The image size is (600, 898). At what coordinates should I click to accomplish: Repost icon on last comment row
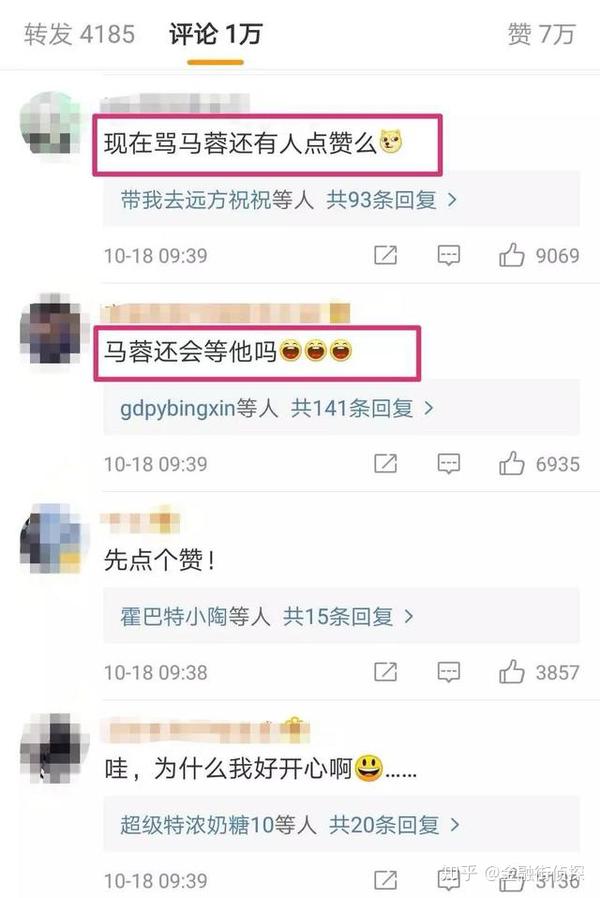click(385, 880)
